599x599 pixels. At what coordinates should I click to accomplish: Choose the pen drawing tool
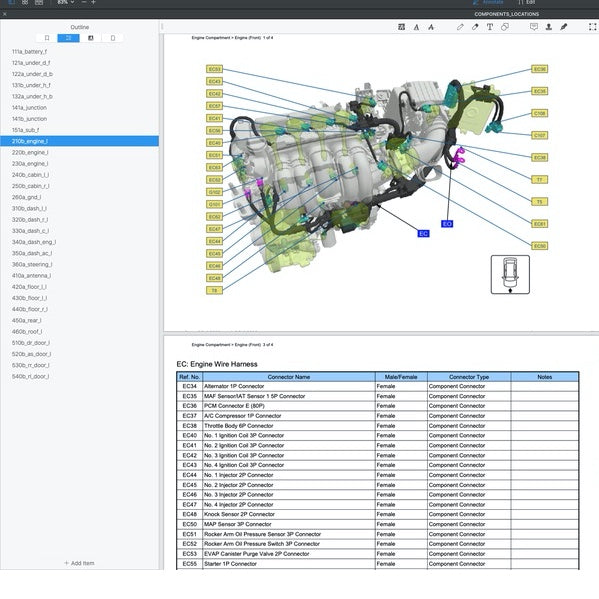[x=460, y=27]
